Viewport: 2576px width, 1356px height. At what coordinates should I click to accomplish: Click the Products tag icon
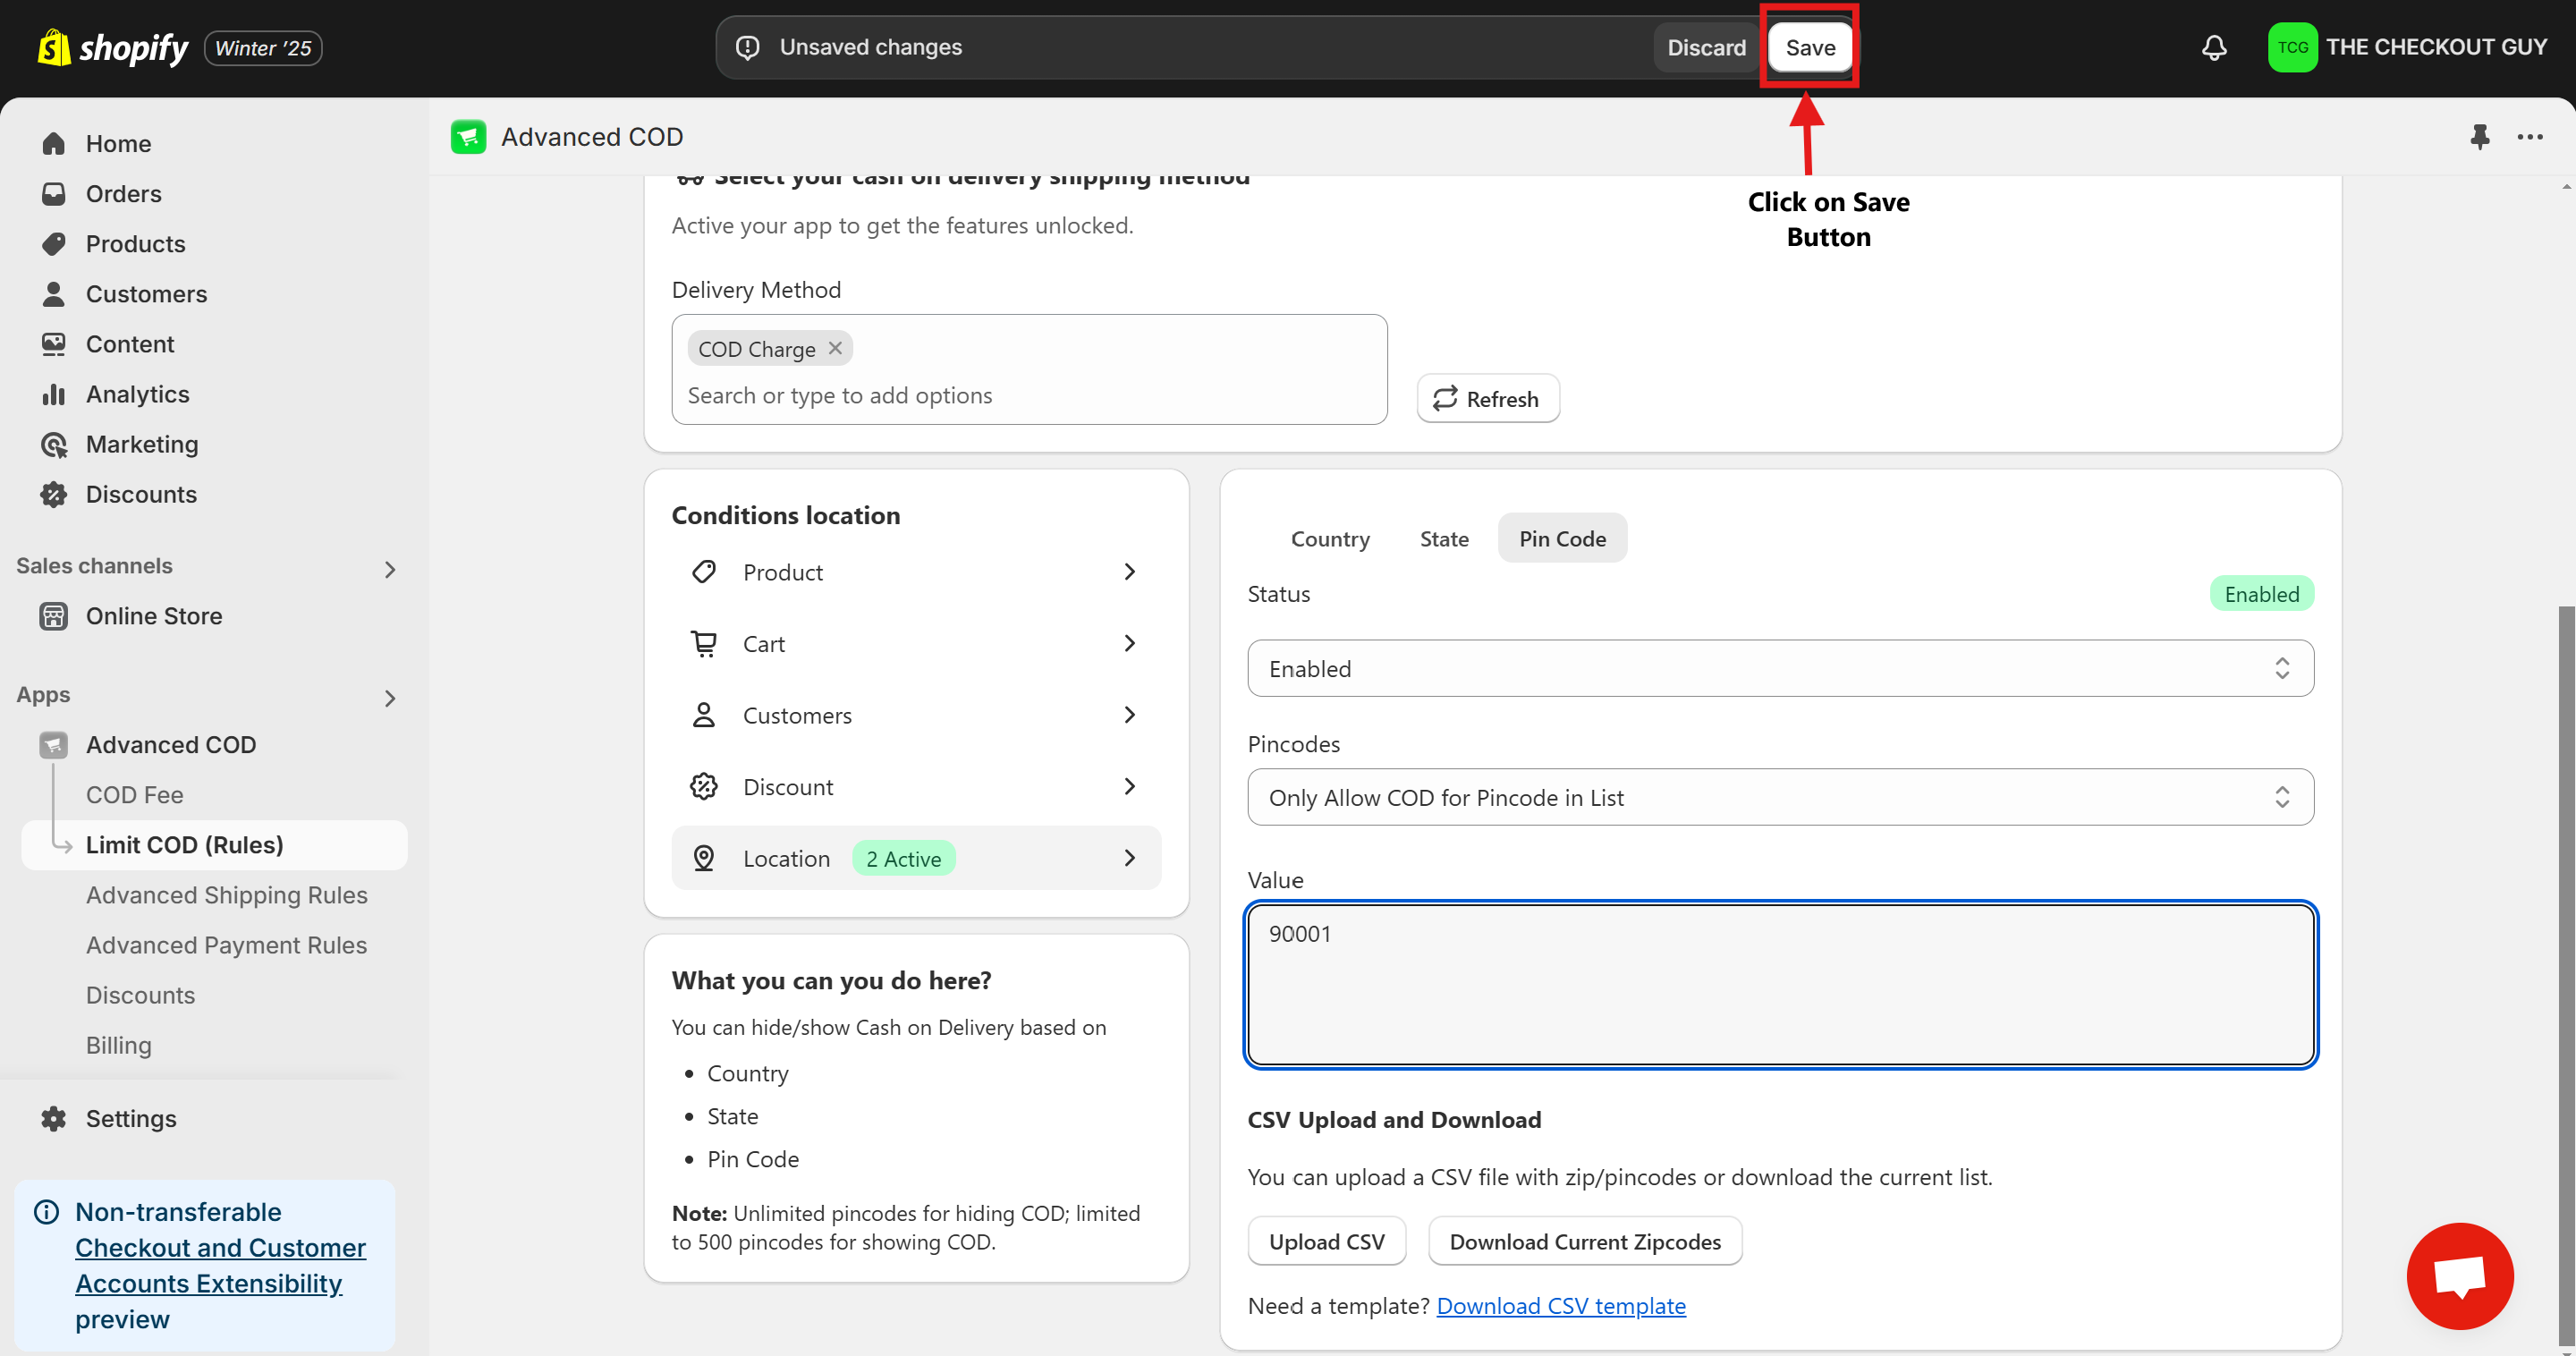click(54, 243)
